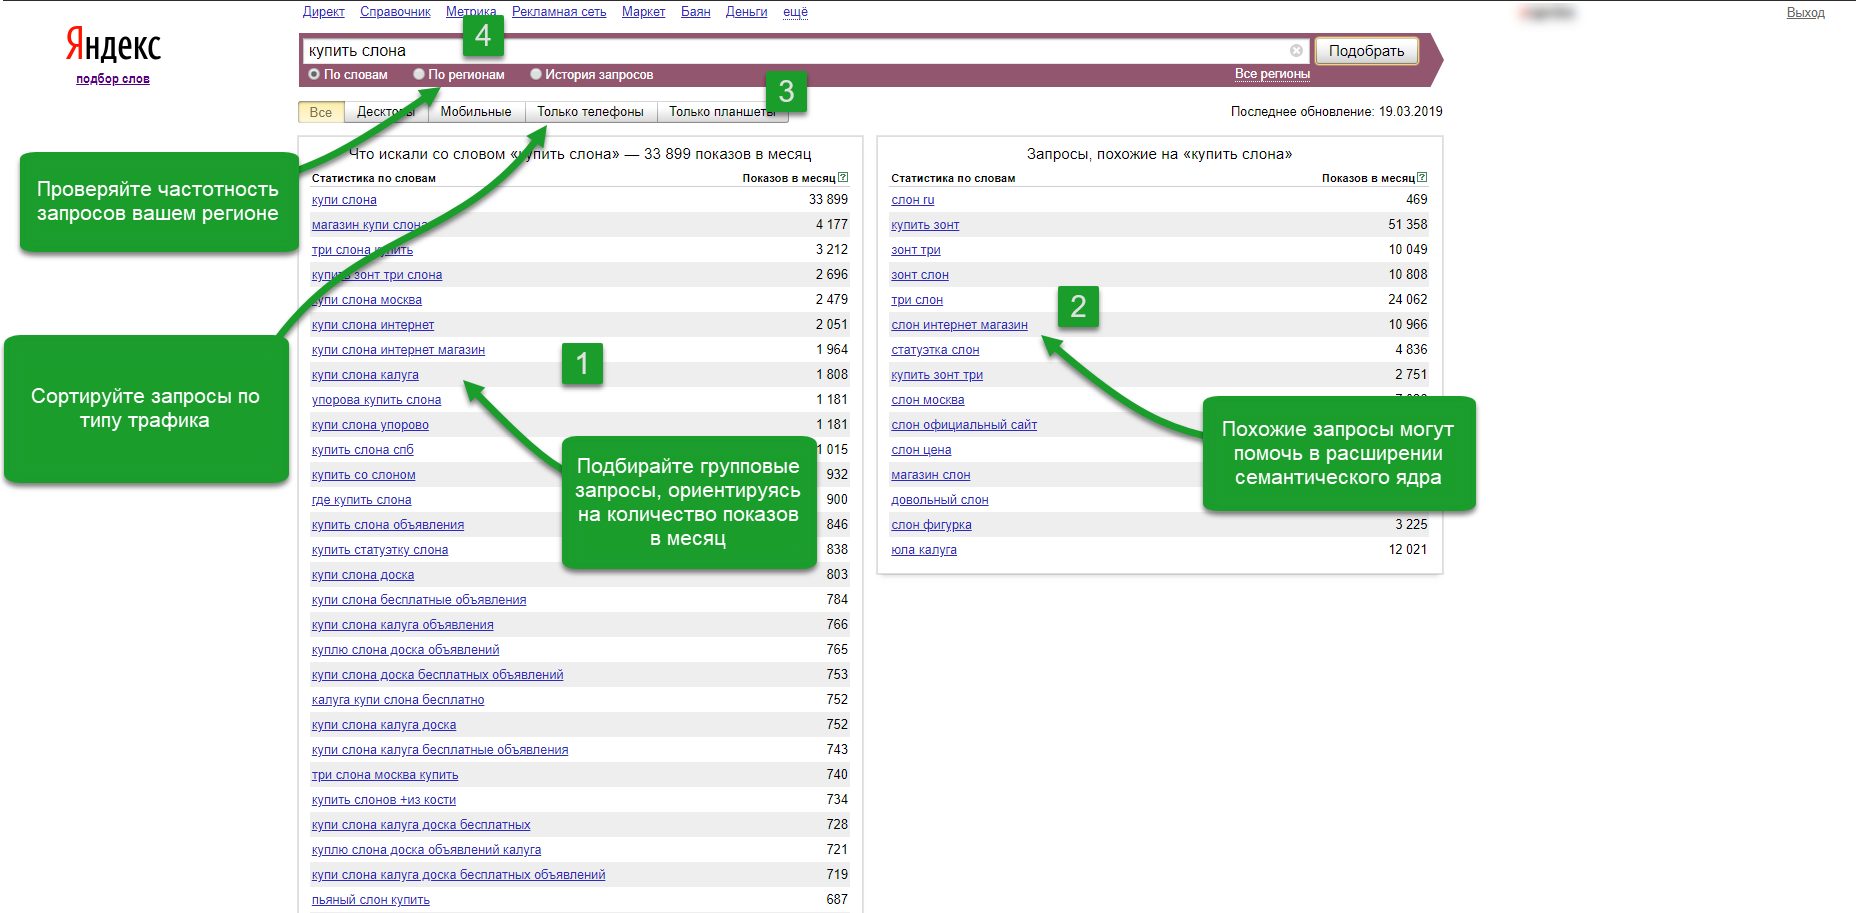Image resolution: width=1856 pixels, height=913 pixels.
Task: Open куплю слона доска объявлений query
Action: pos(405,650)
